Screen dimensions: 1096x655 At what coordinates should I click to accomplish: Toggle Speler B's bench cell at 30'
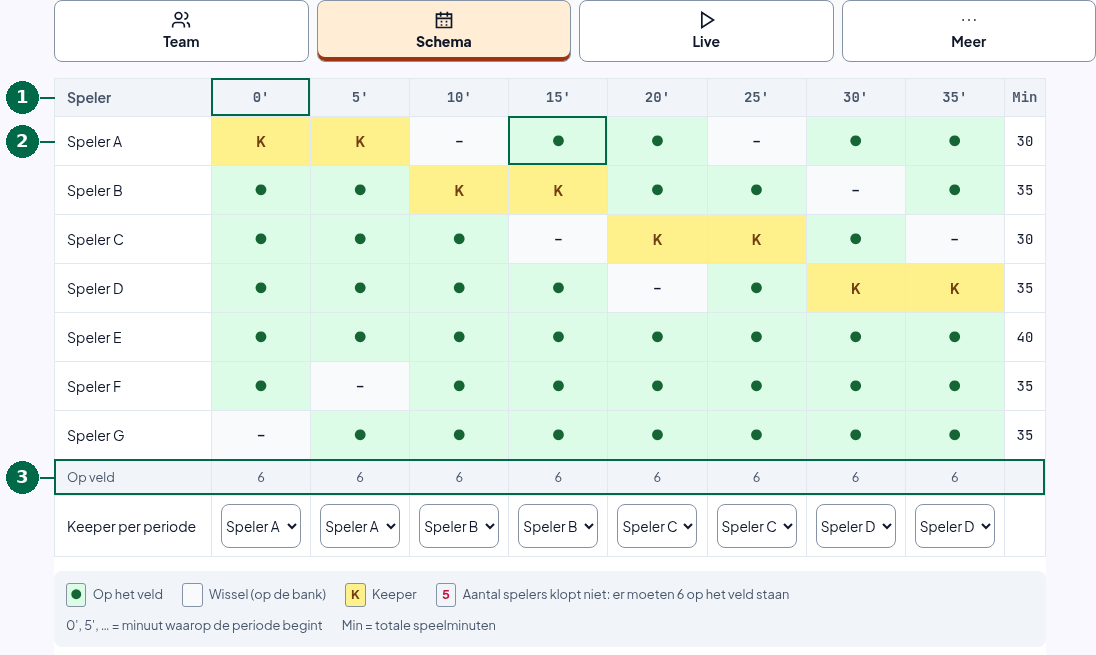pyautogui.click(x=856, y=190)
